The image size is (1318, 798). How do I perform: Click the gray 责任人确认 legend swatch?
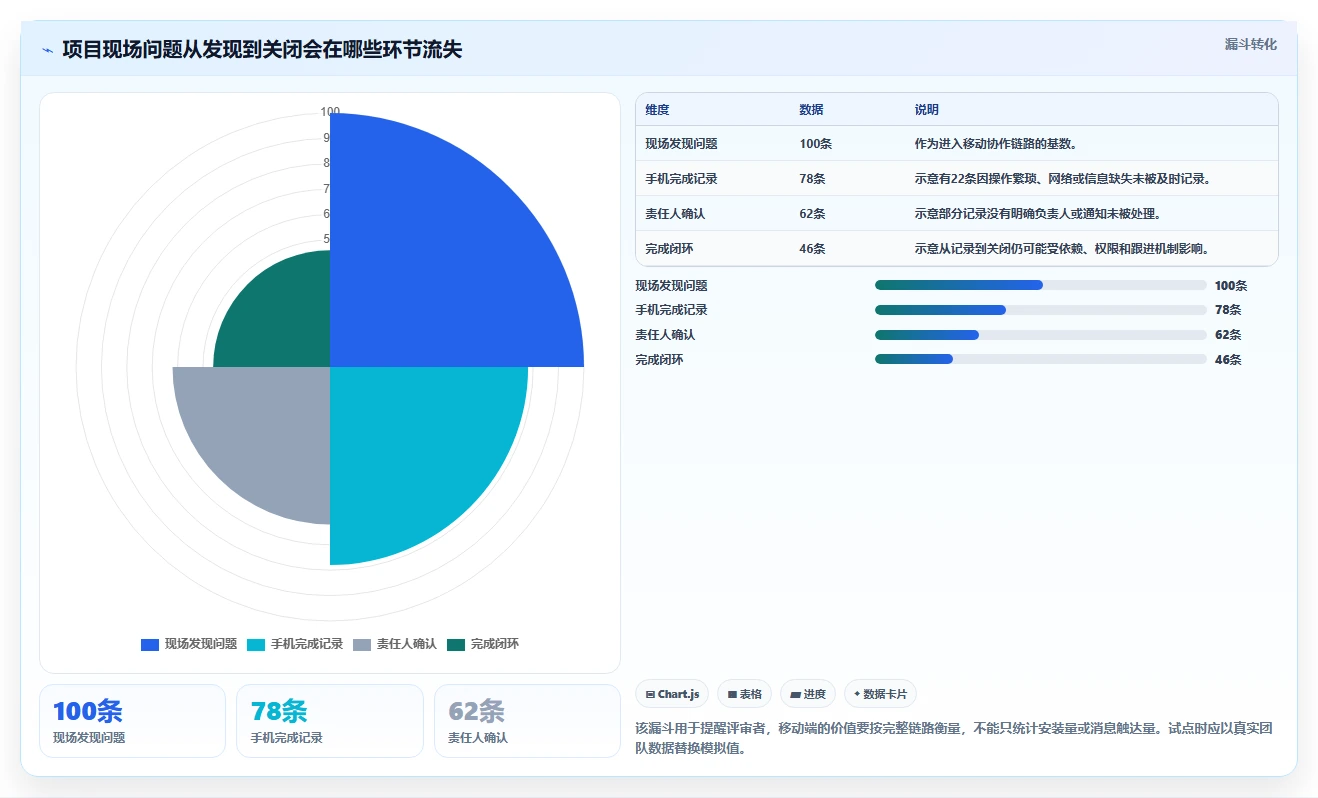click(x=362, y=644)
